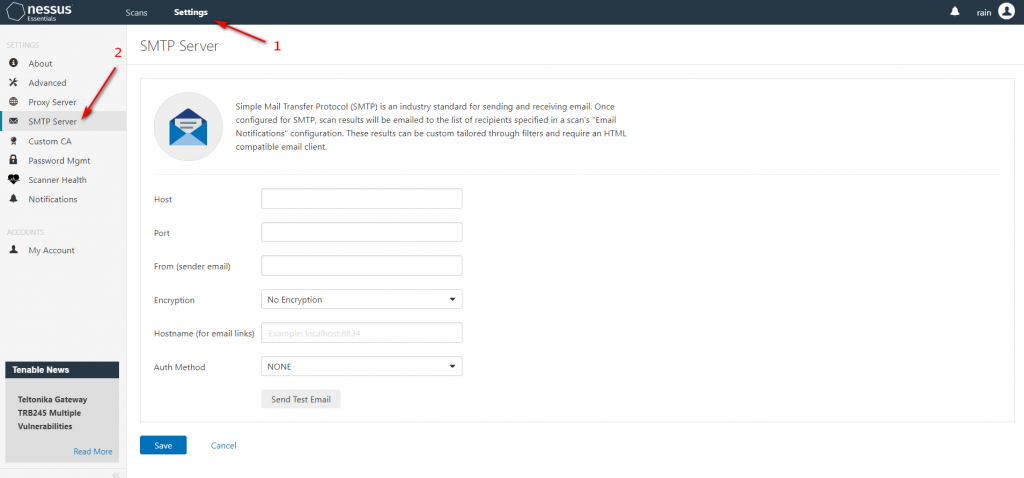The width and height of the screenshot is (1024, 478).
Task: Click the My Account person icon
Action: click(x=14, y=250)
